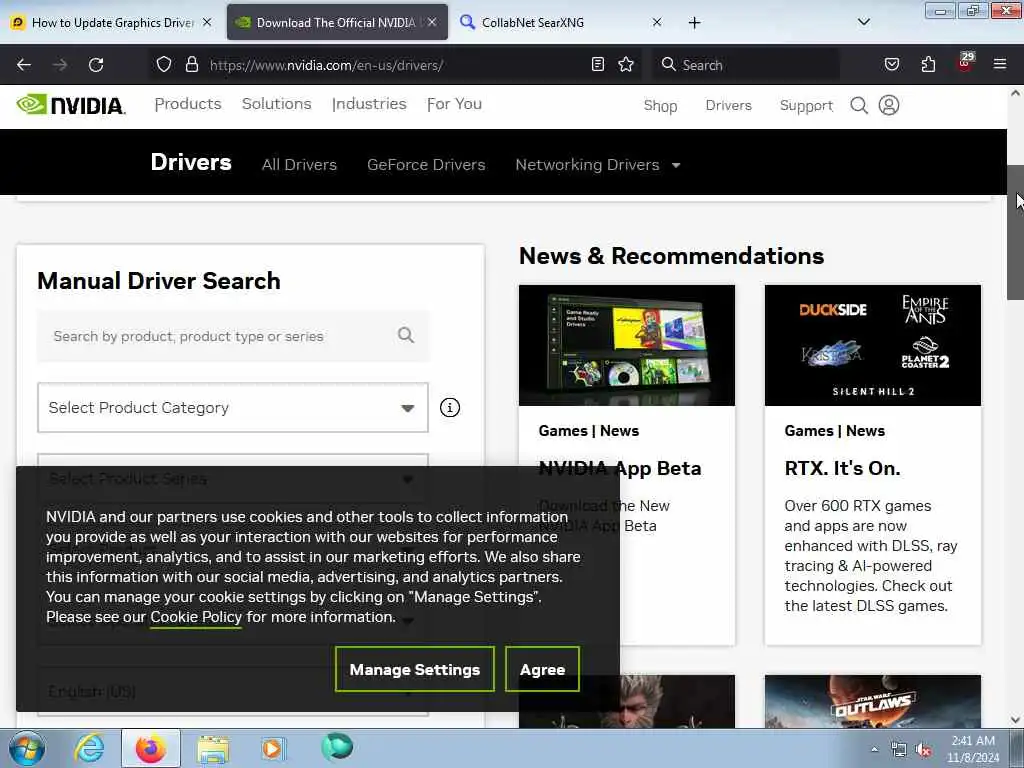Click the Firefox Search box
Viewport: 1024px width, 768px height.
tap(746, 65)
